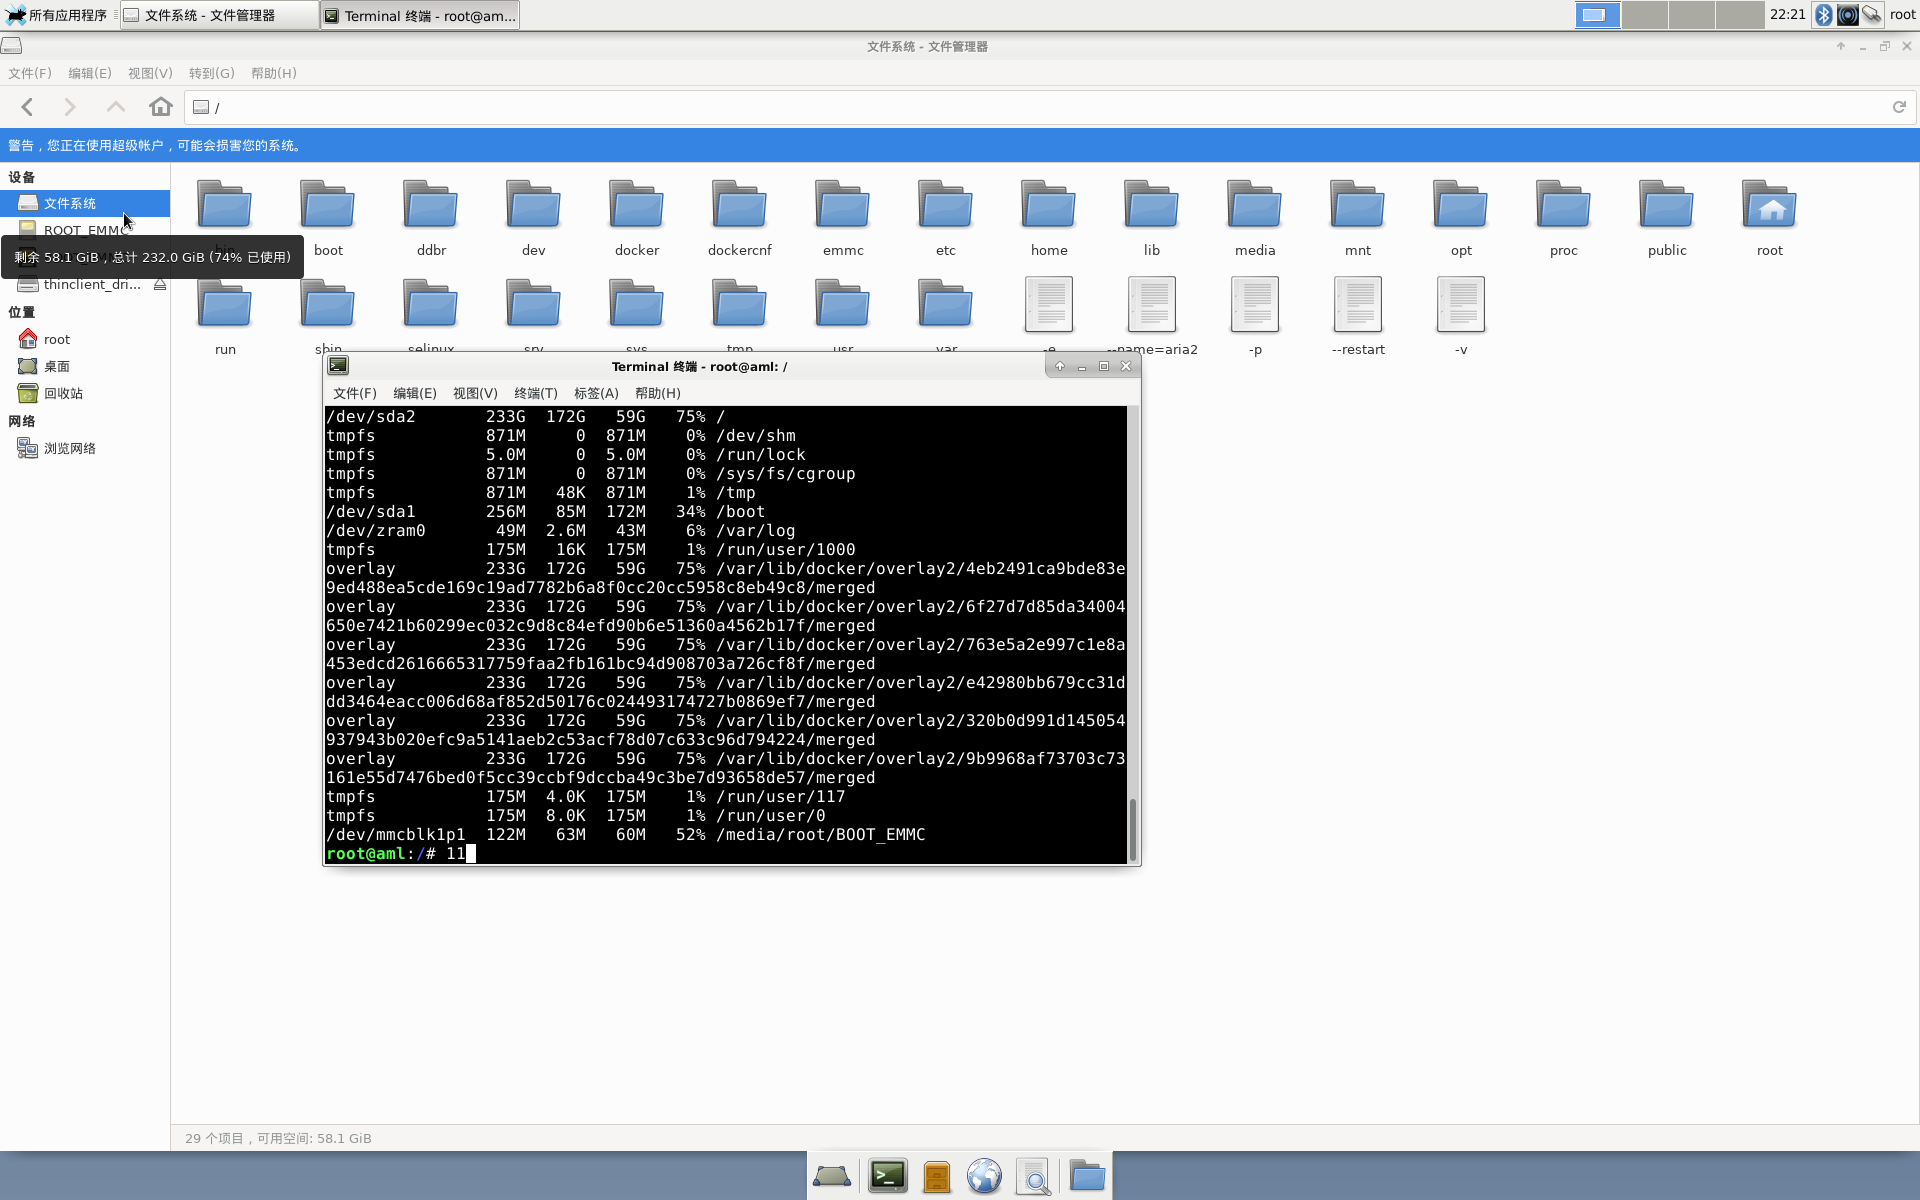
Task: Select the etc folder
Action: tap(946, 219)
